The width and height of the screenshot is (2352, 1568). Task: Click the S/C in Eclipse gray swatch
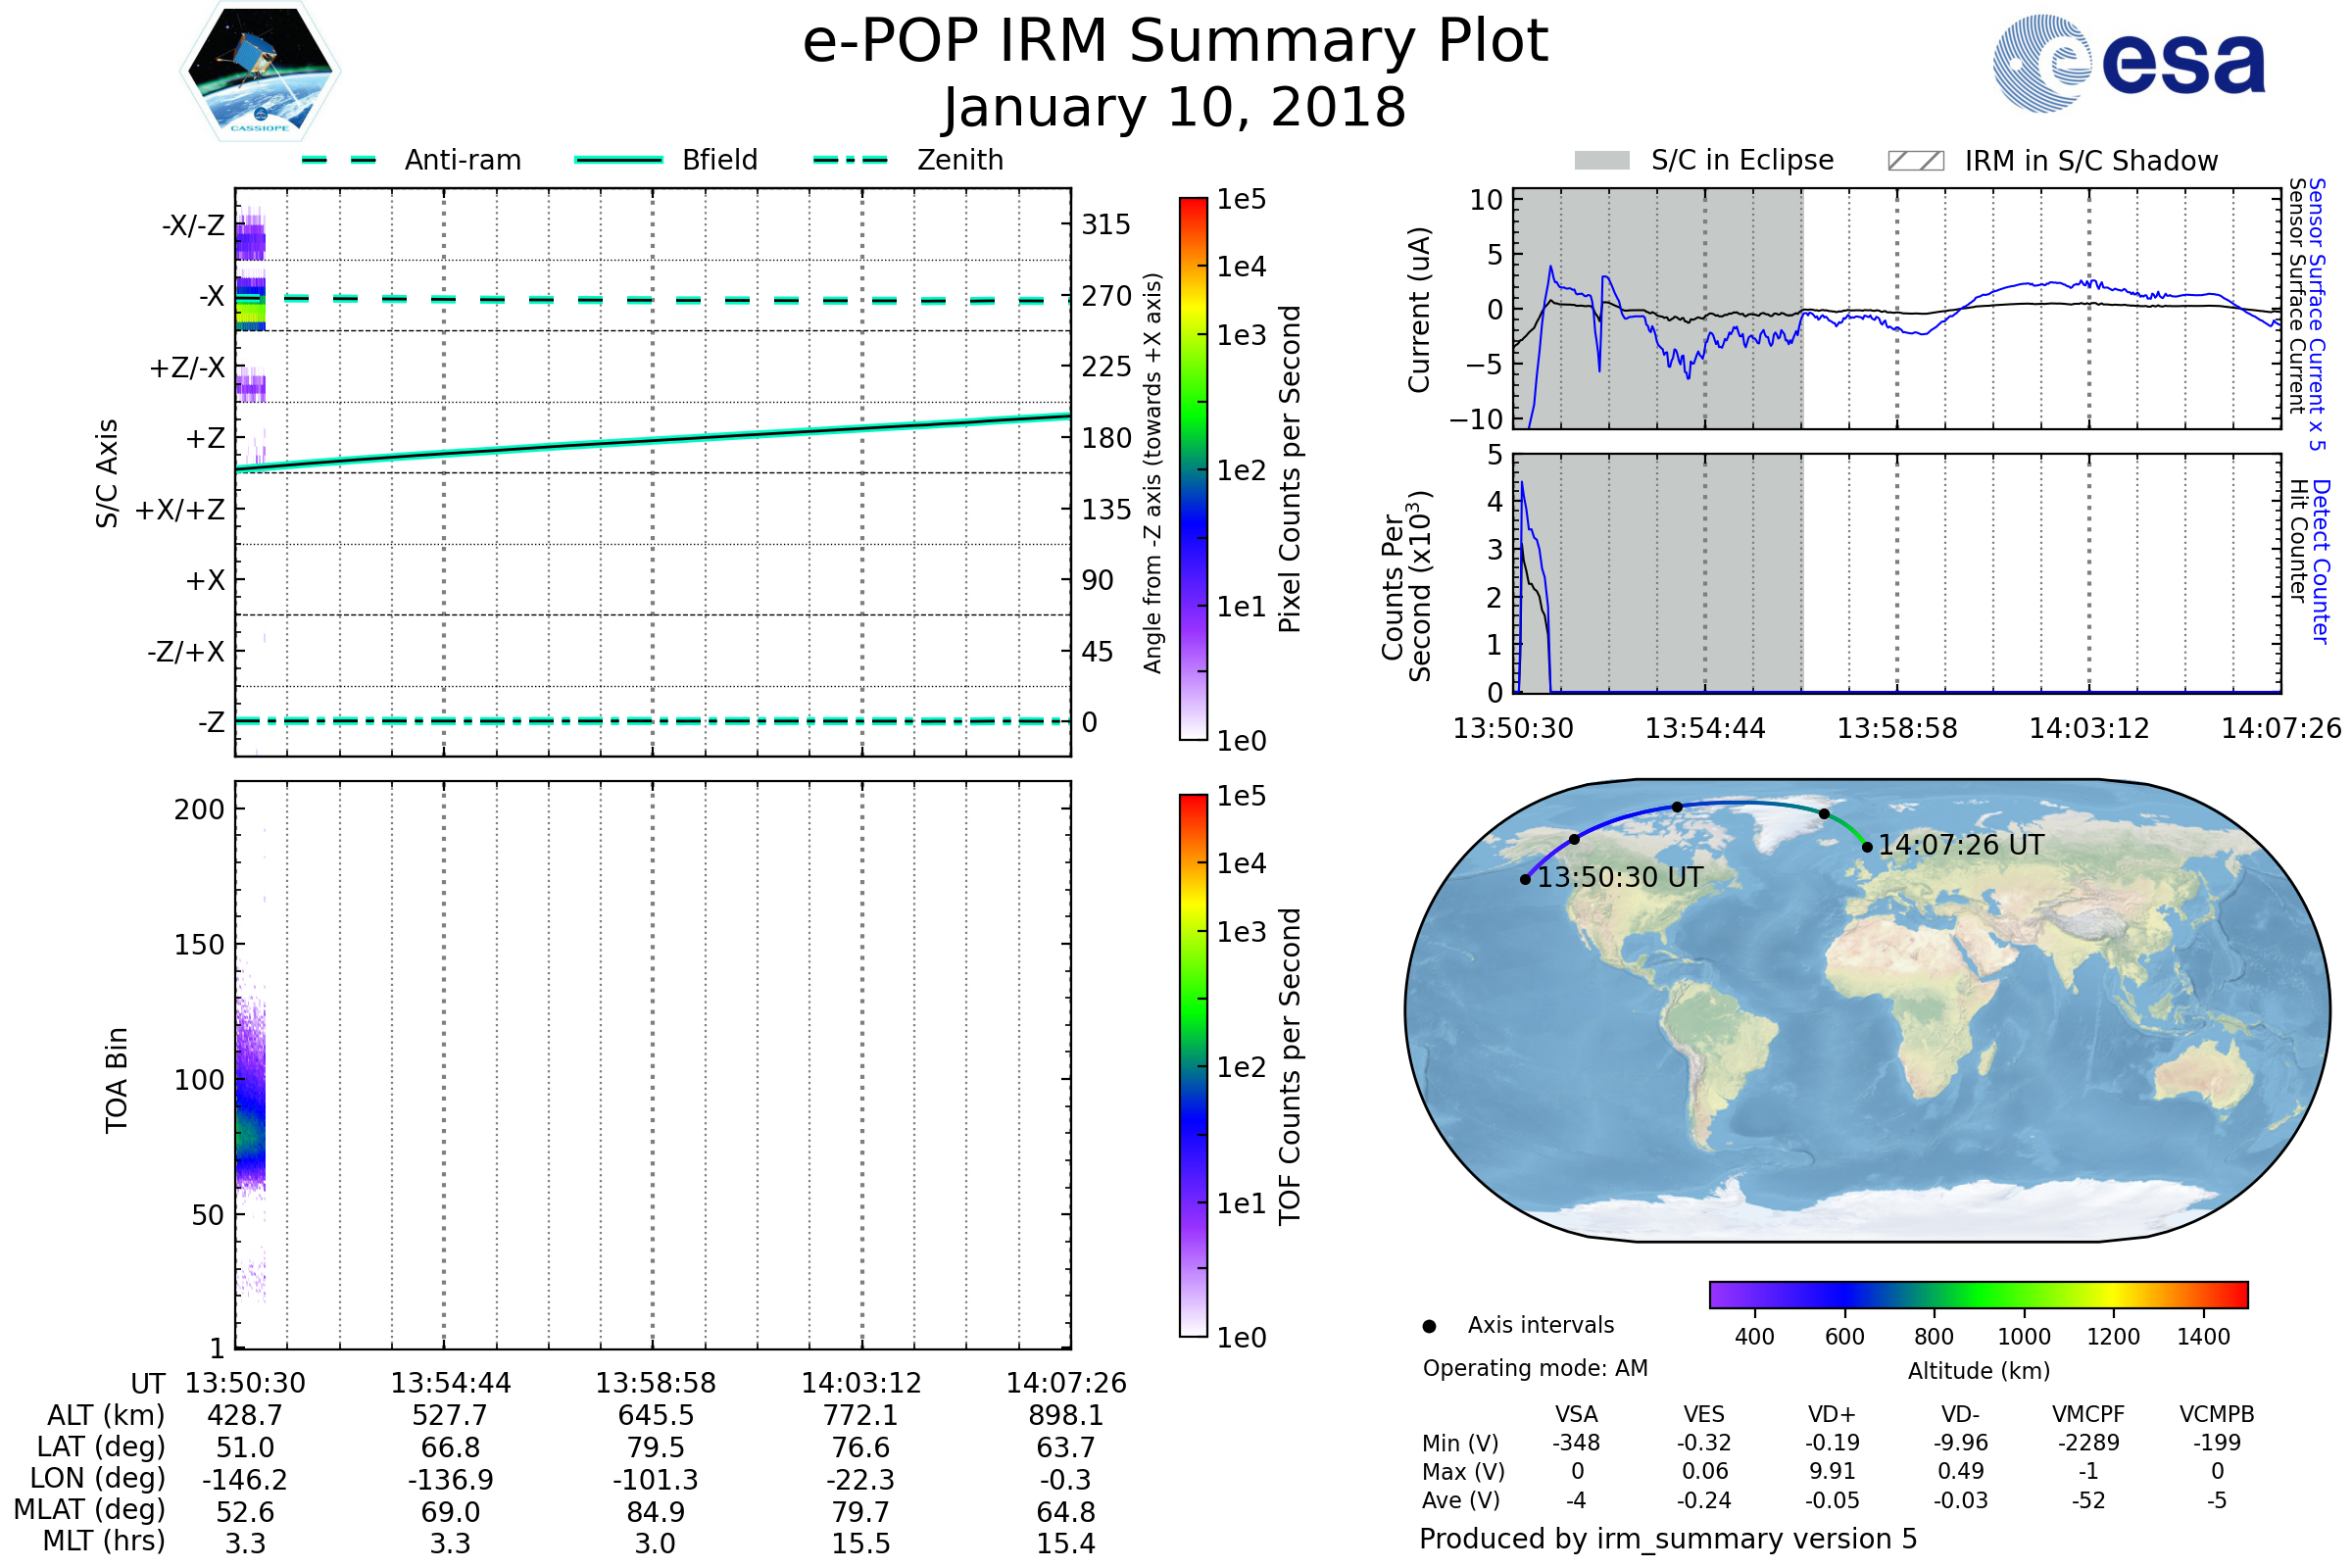click(1601, 161)
